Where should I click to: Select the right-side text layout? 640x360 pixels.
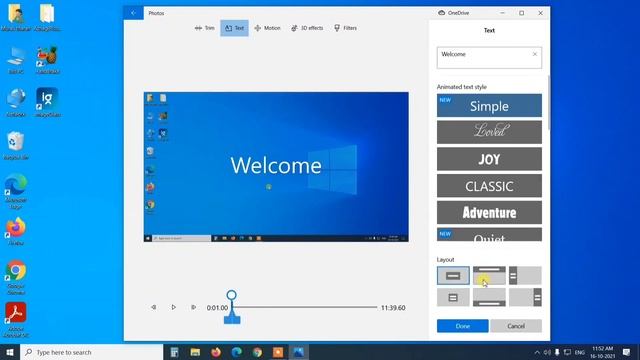tap(525, 298)
